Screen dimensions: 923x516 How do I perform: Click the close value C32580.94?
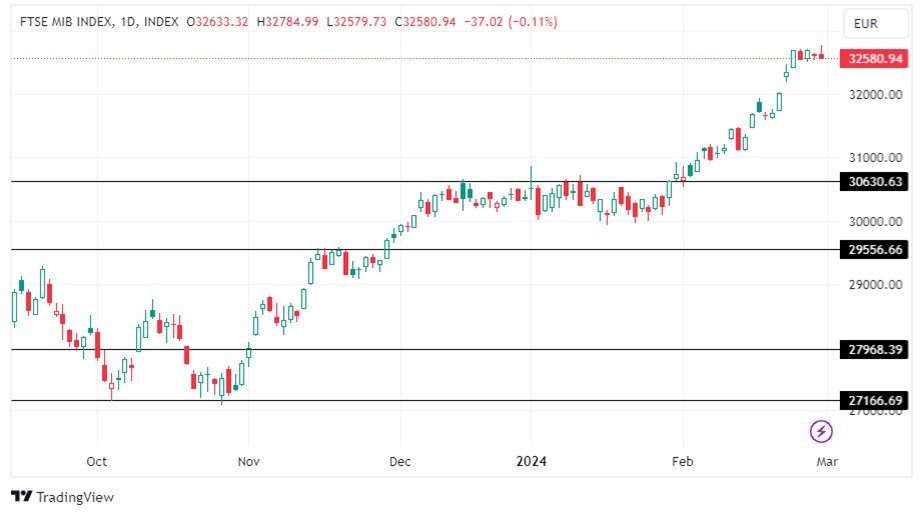[425, 22]
